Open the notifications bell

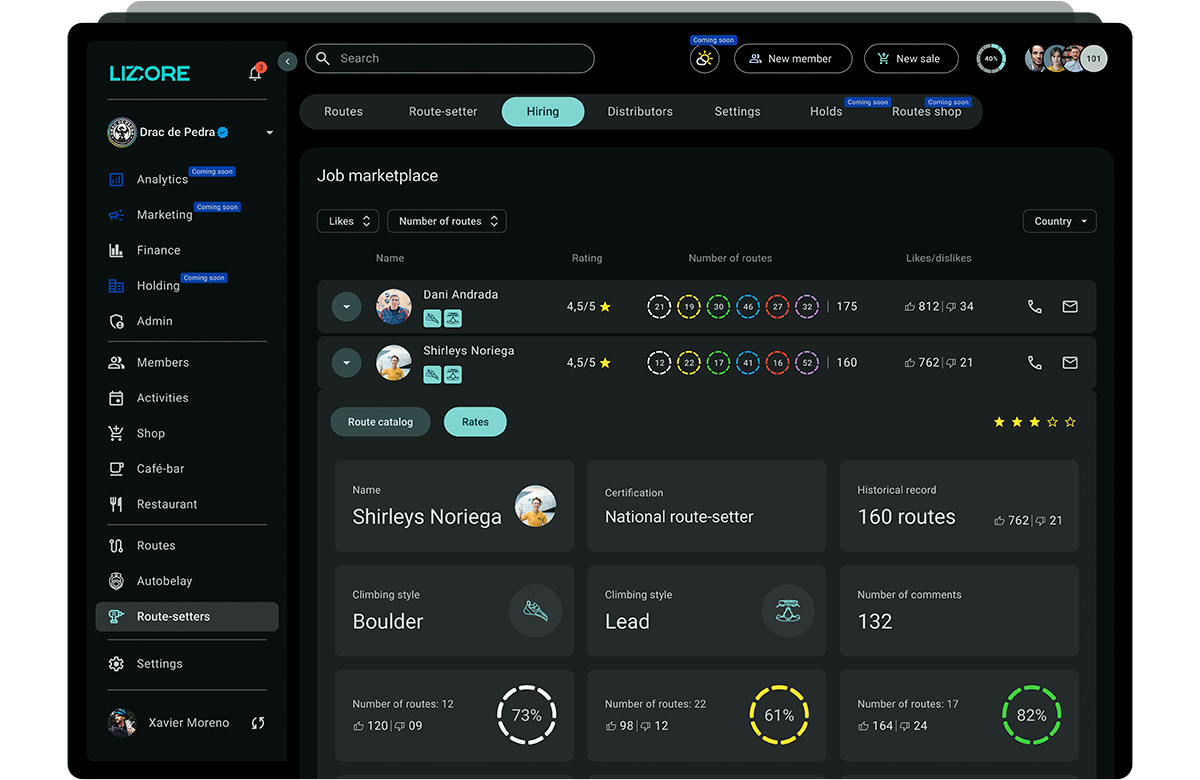point(256,73)
